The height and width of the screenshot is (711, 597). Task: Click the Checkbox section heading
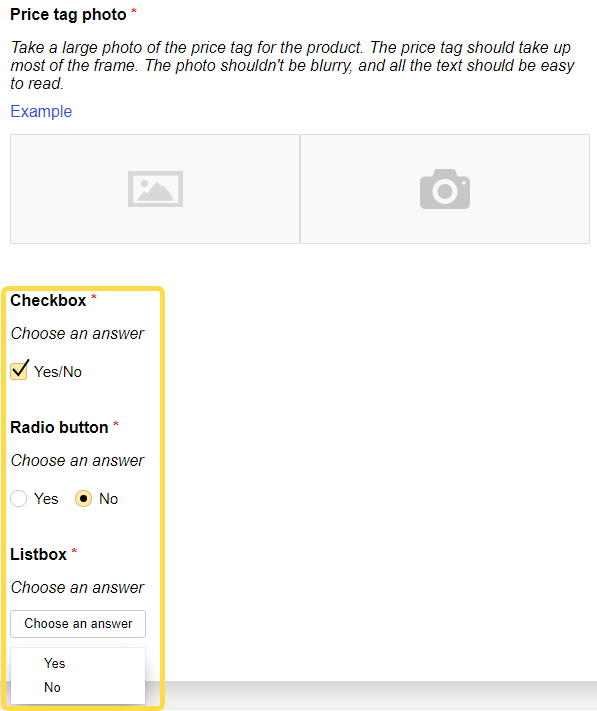pos(49,301)
